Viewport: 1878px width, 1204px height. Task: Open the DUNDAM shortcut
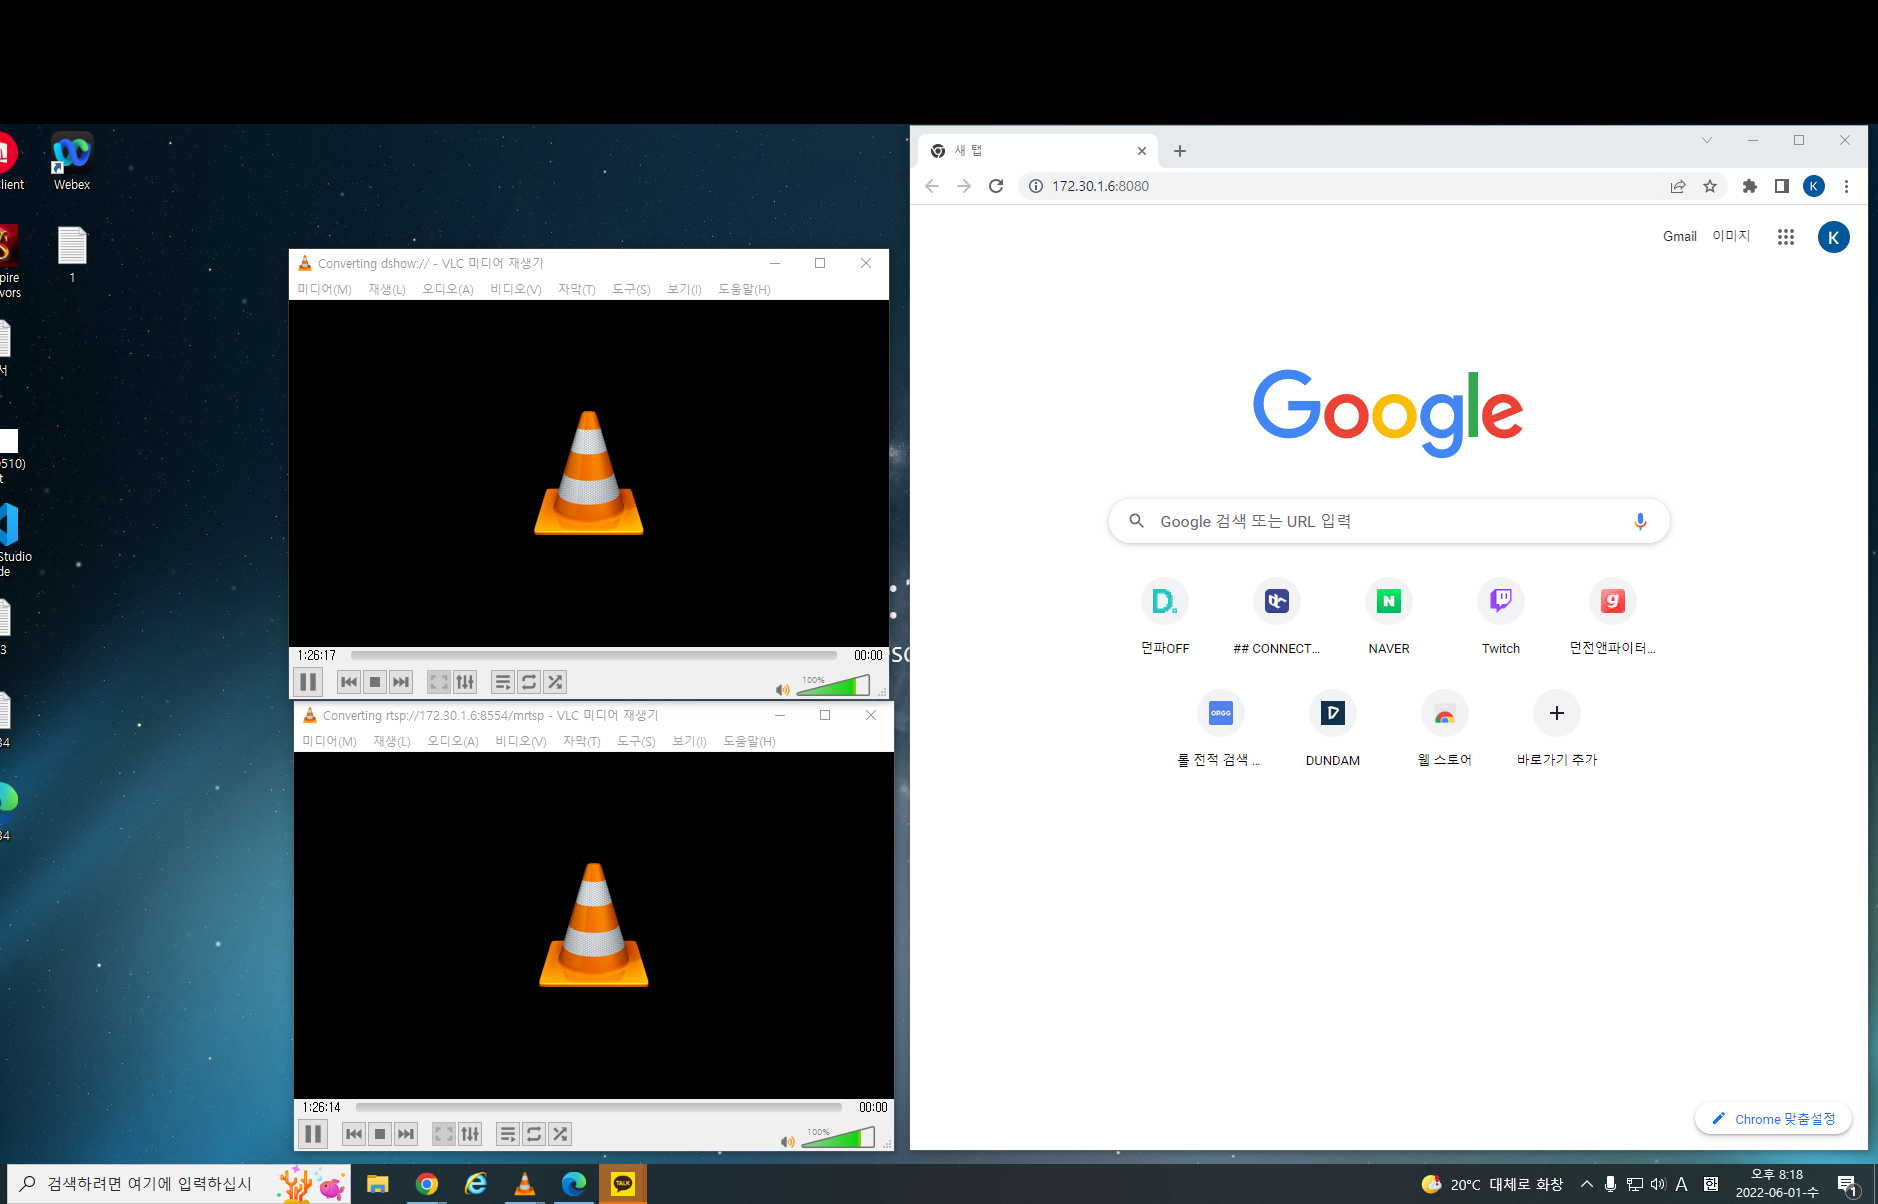point(1333,728)
